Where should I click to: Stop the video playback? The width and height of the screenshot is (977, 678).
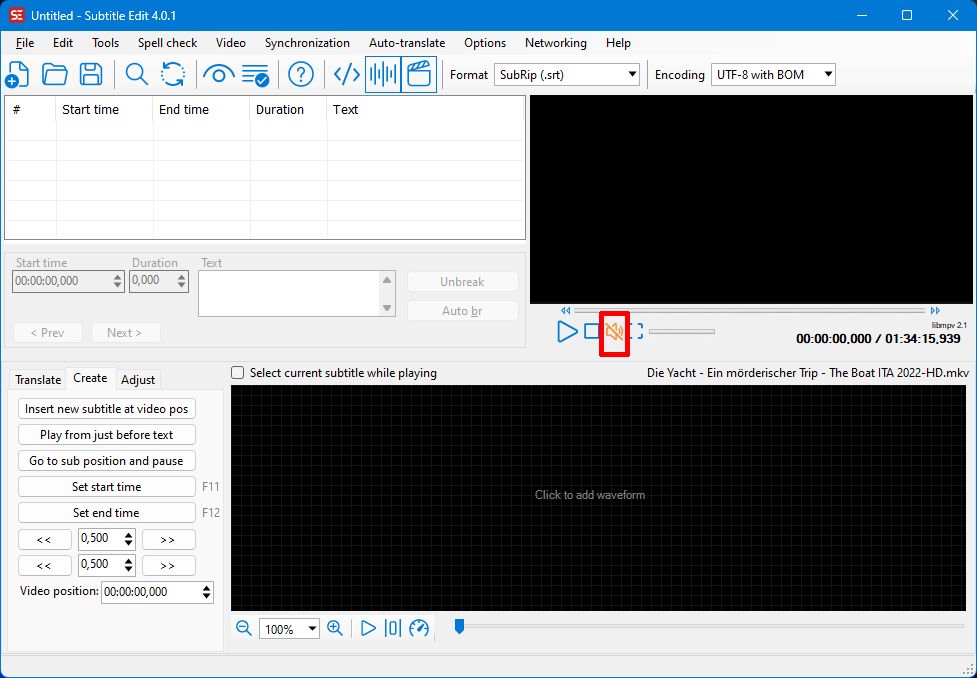pos(591,332)
